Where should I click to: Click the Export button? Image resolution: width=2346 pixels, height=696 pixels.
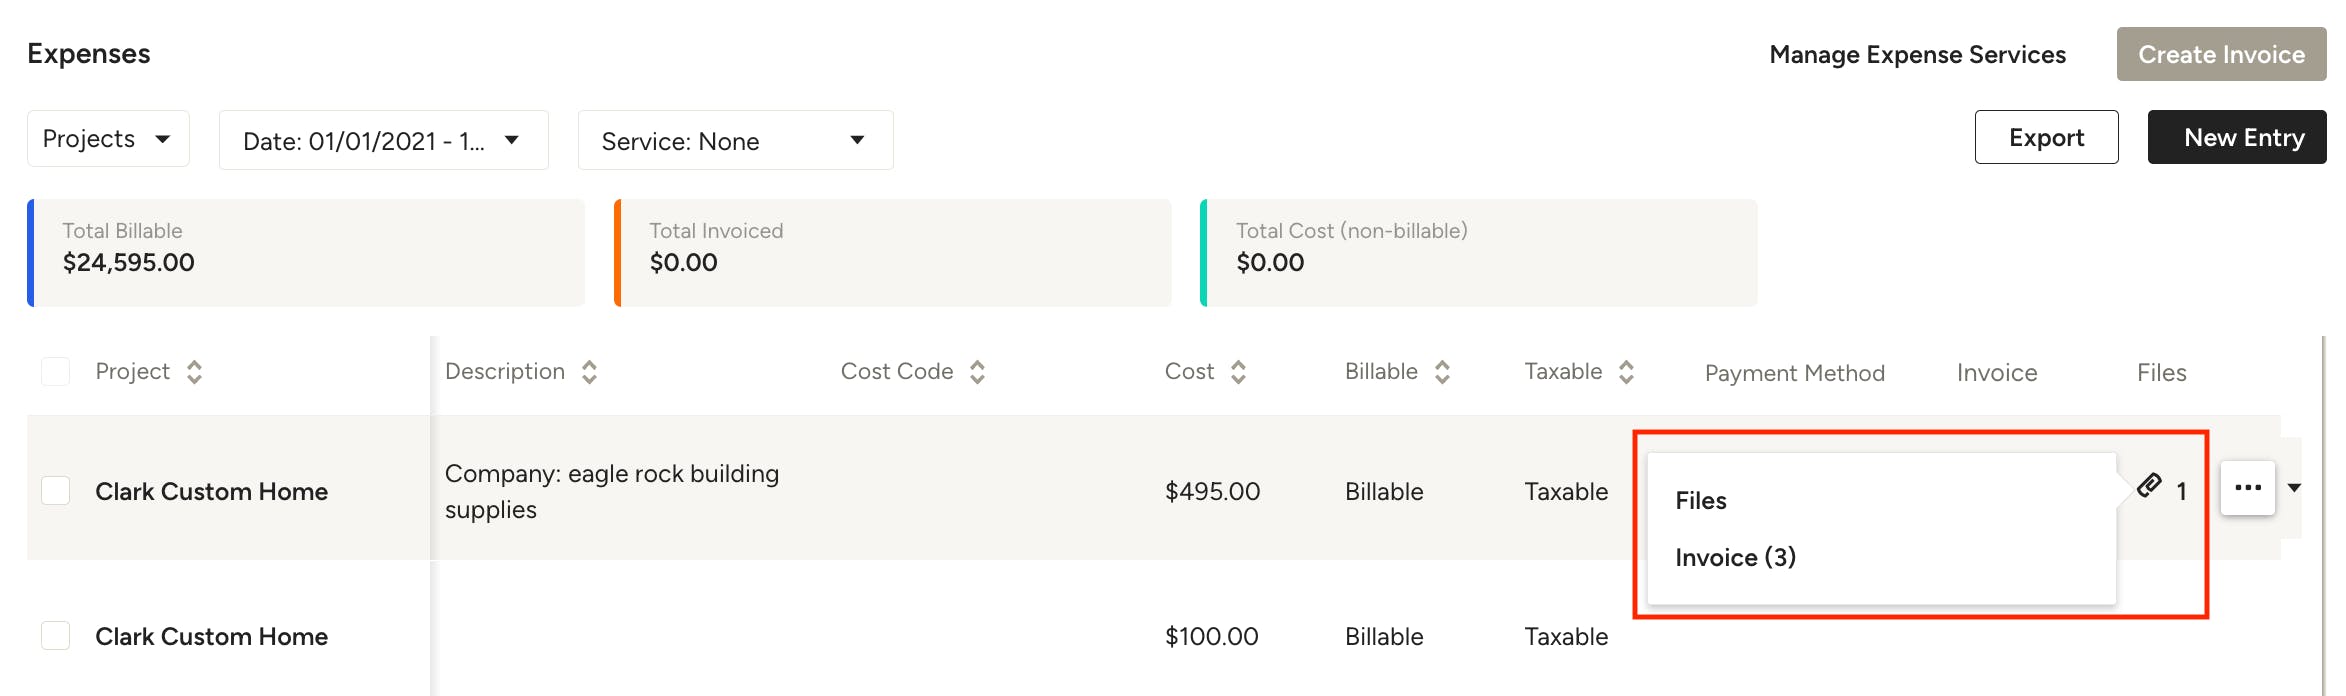(2046, 137)
